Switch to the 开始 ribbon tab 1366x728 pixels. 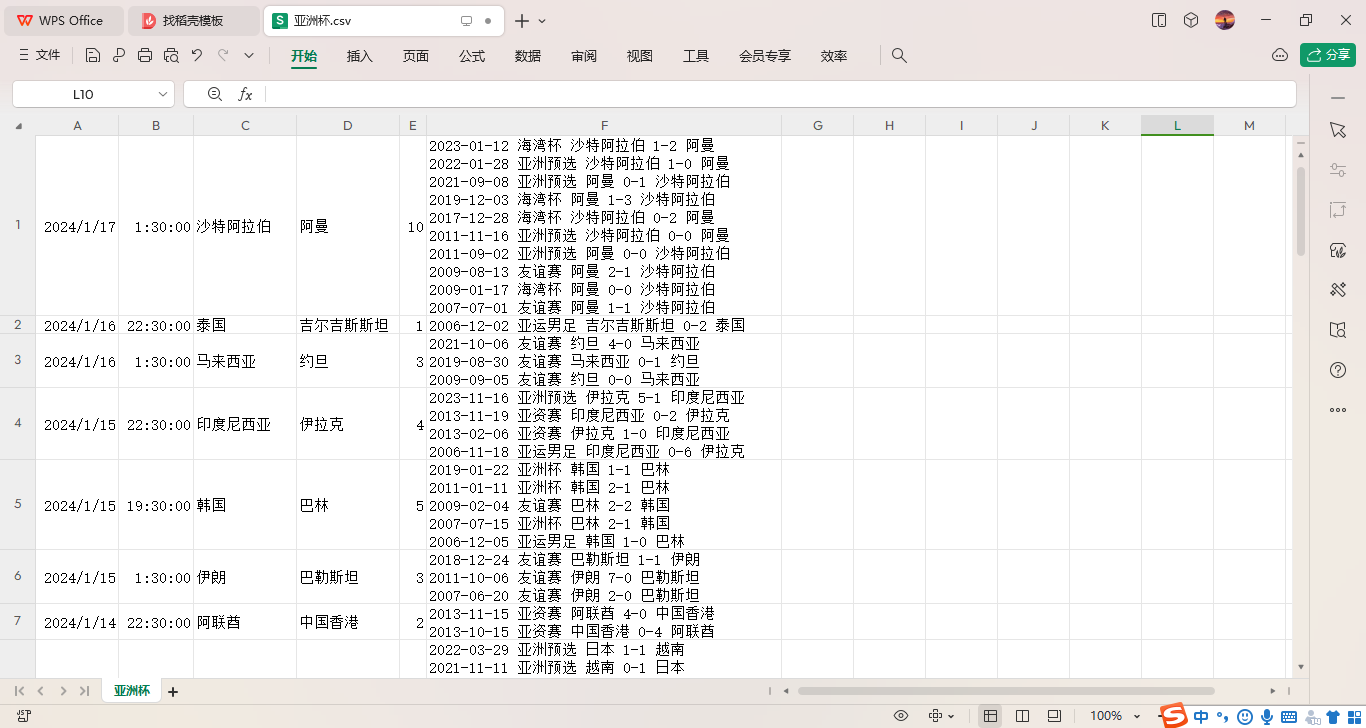(x=304, y=56)
